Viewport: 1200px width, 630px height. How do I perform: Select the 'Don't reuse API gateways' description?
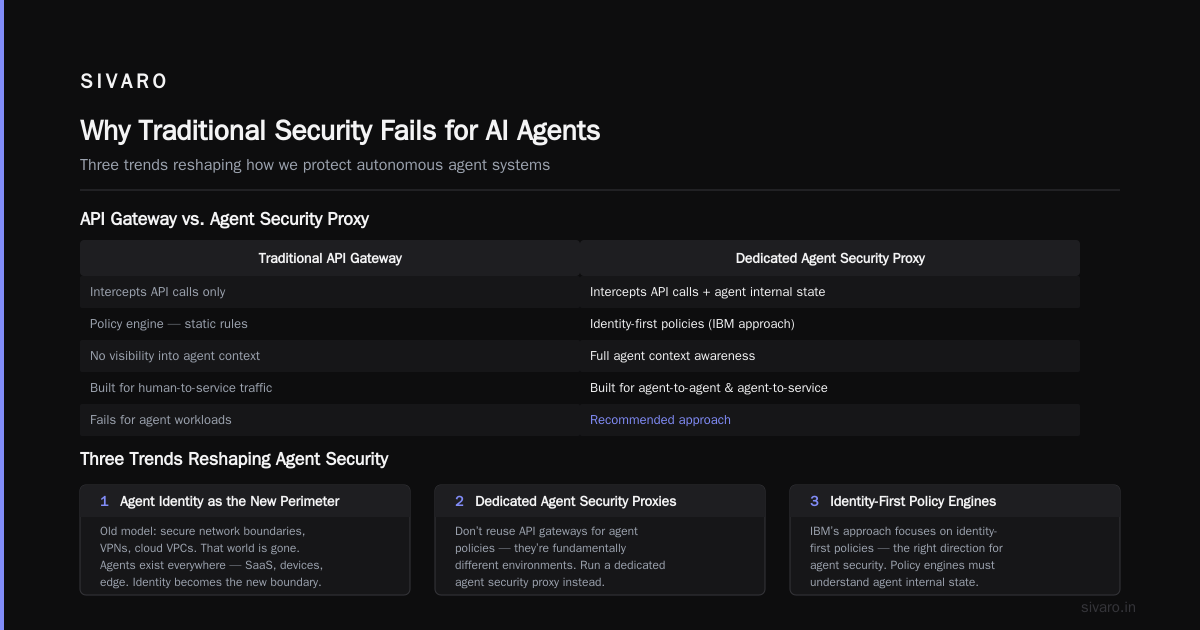560,556
